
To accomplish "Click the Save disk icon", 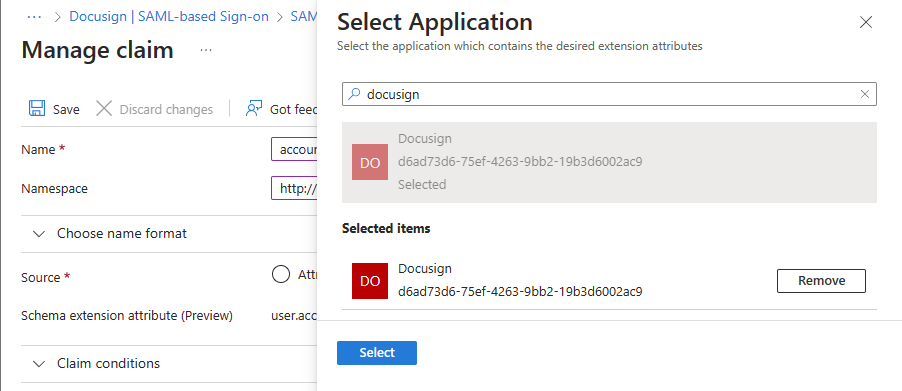I will tap(37, 109).
